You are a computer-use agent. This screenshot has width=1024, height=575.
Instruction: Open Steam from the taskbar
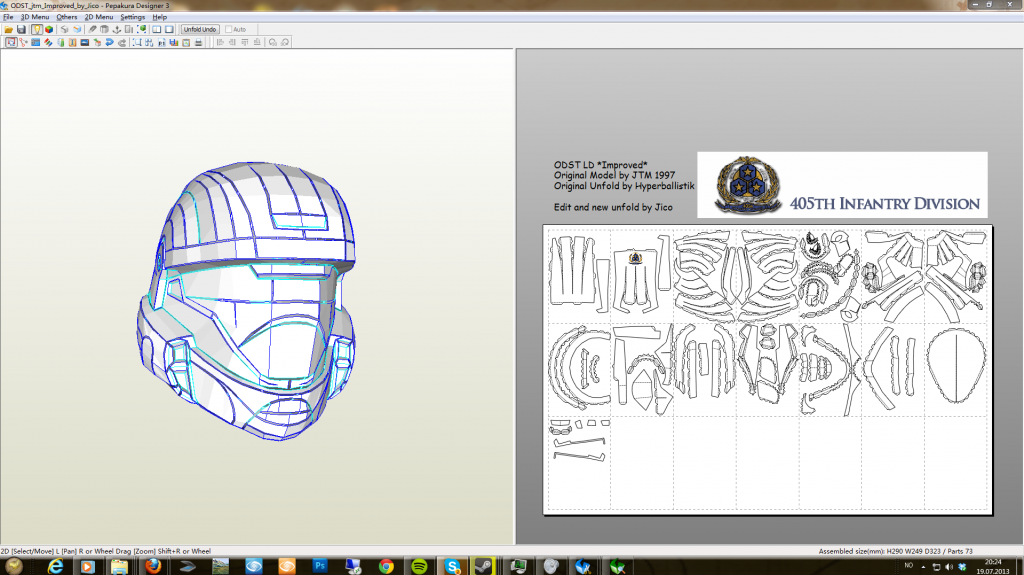click(484, 567)
